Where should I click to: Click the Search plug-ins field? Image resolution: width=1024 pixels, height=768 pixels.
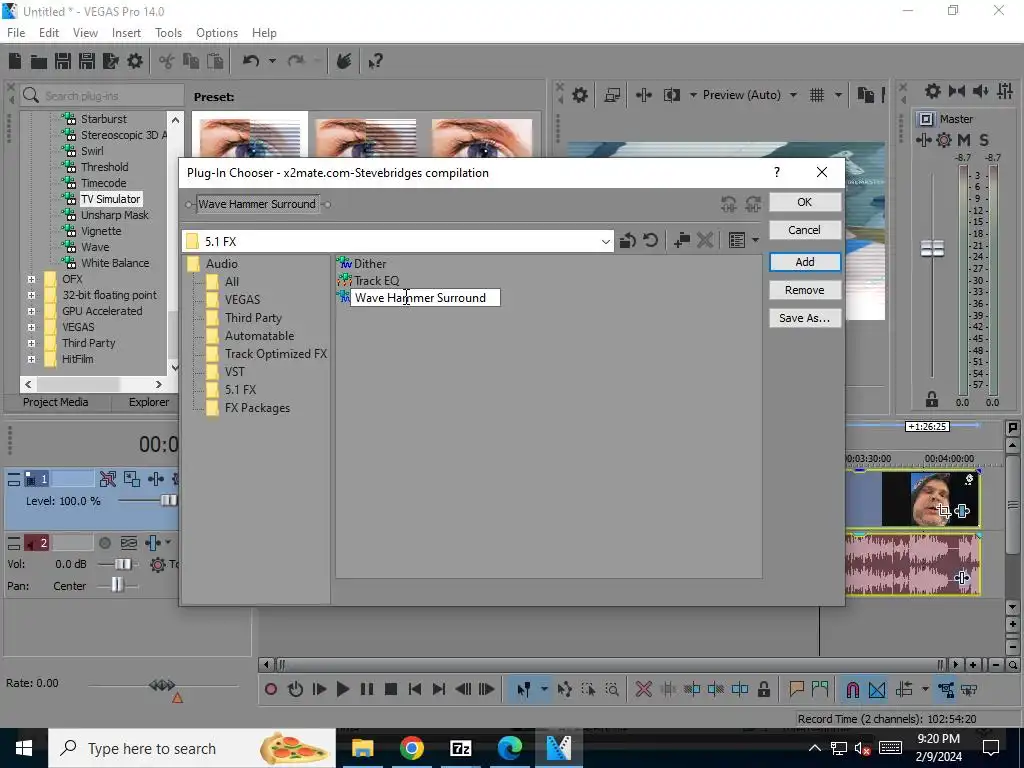tap(102, 96)
